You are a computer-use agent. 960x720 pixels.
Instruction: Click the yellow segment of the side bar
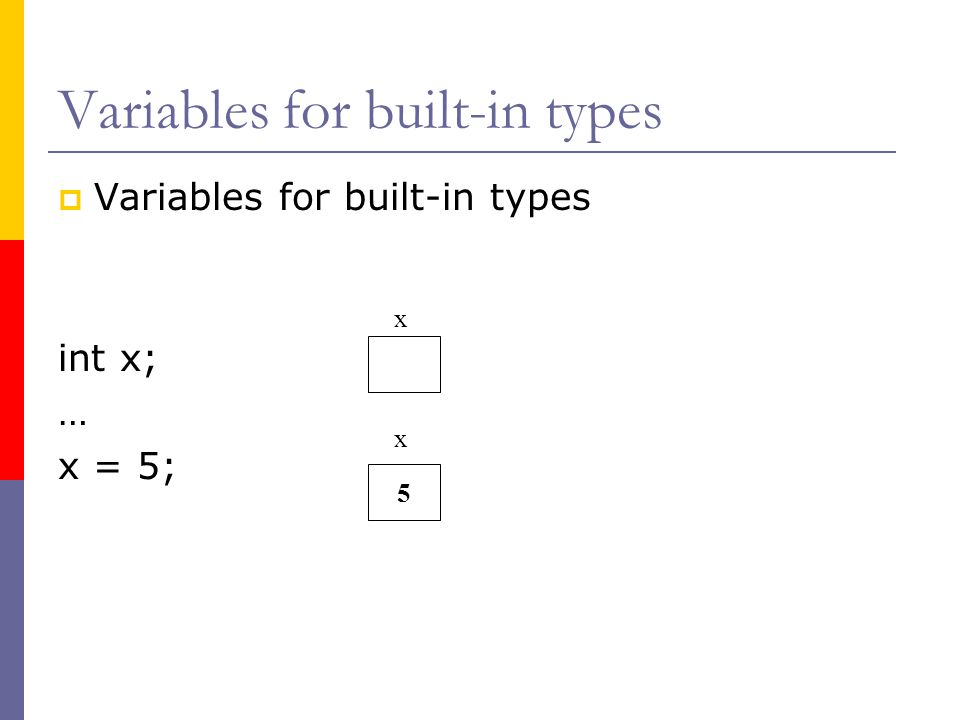12,120
